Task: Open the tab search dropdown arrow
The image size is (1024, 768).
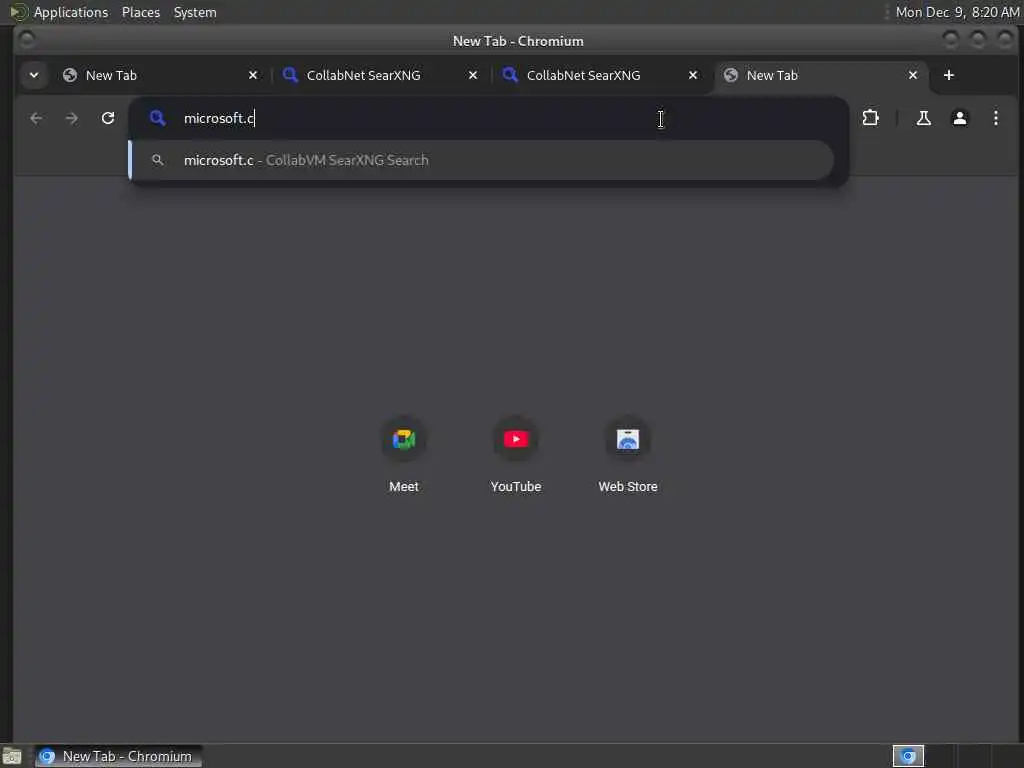Action: pos(34,75)
